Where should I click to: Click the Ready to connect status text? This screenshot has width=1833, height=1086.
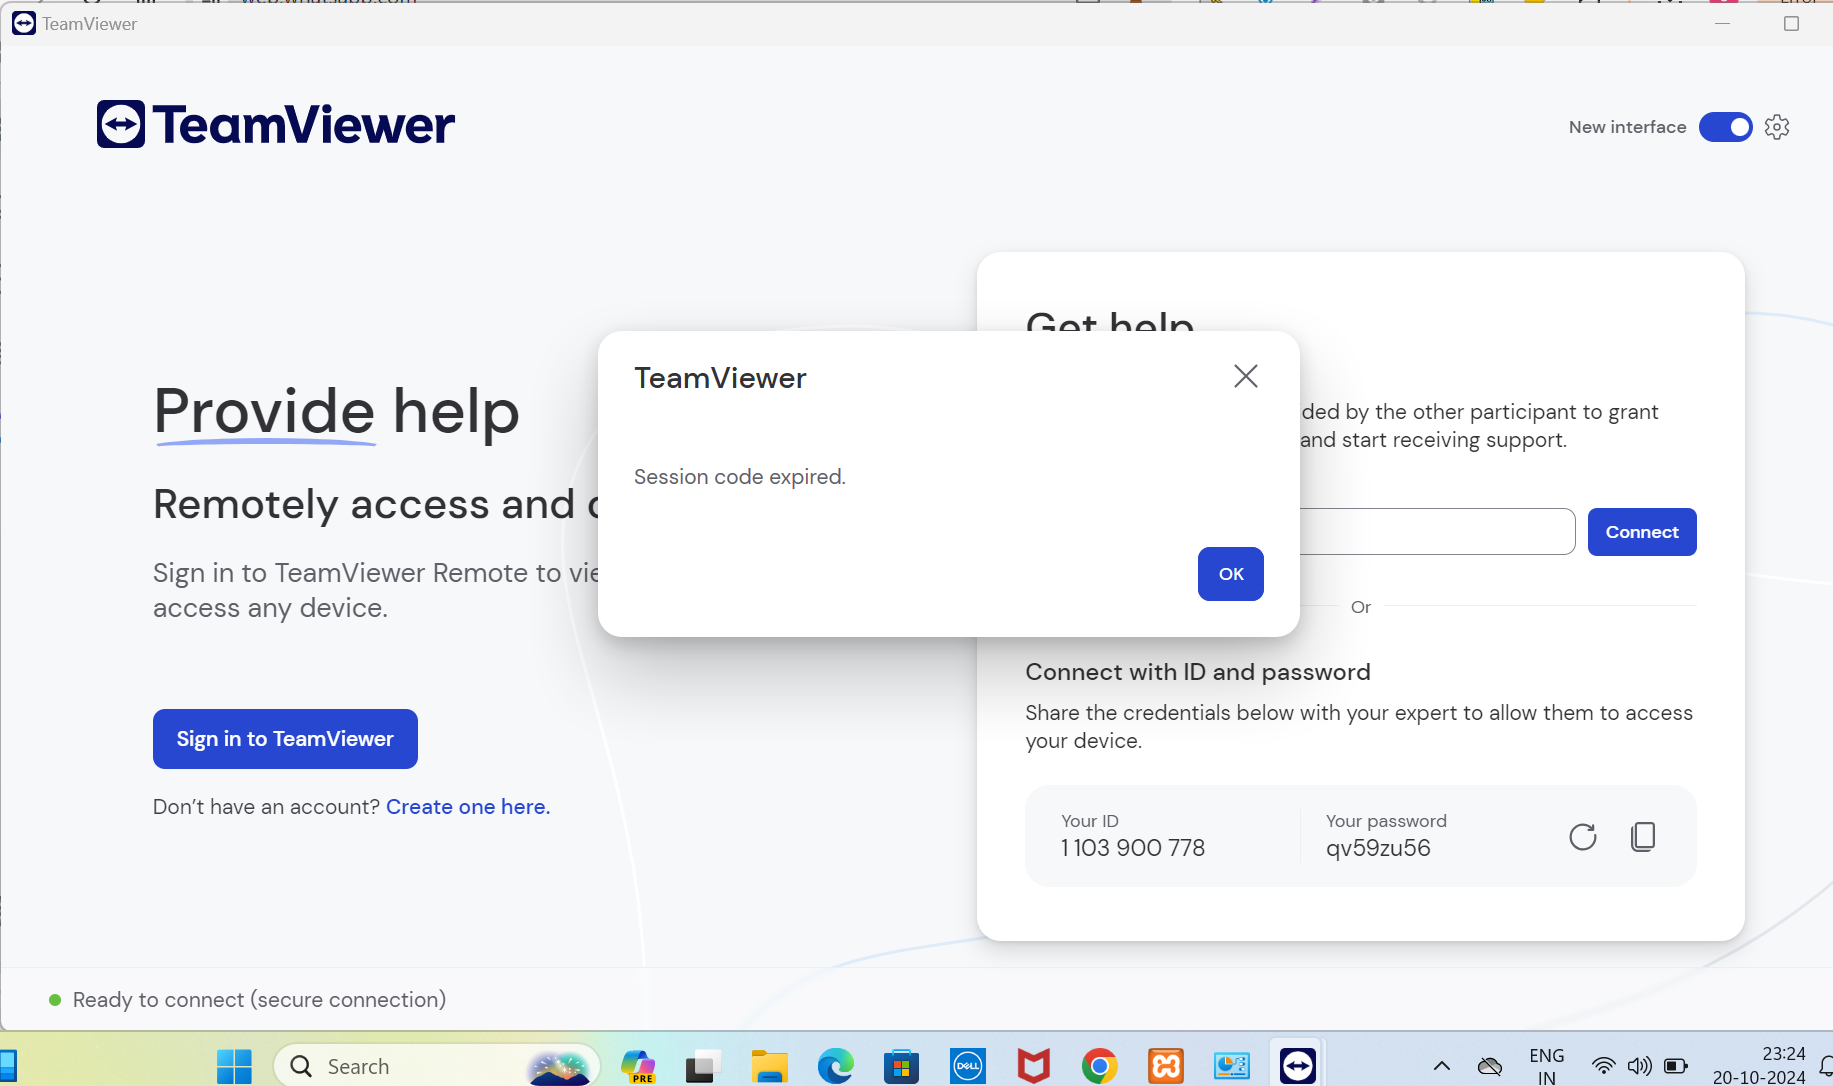(x=259, y=1000)
